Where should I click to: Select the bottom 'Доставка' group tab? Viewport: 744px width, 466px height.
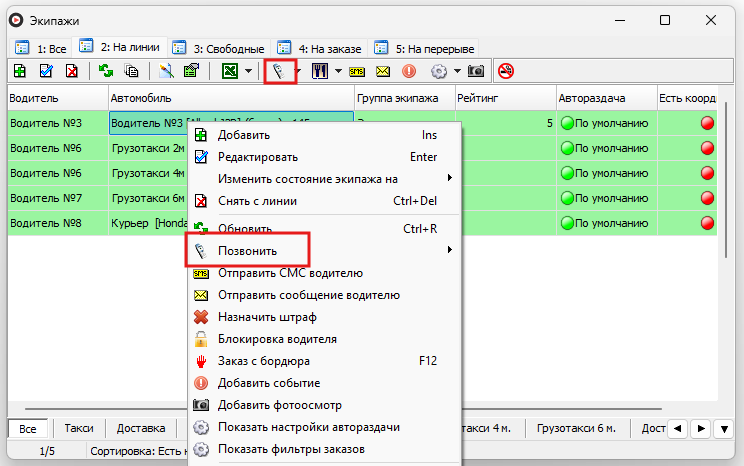[x=141, y=428]
